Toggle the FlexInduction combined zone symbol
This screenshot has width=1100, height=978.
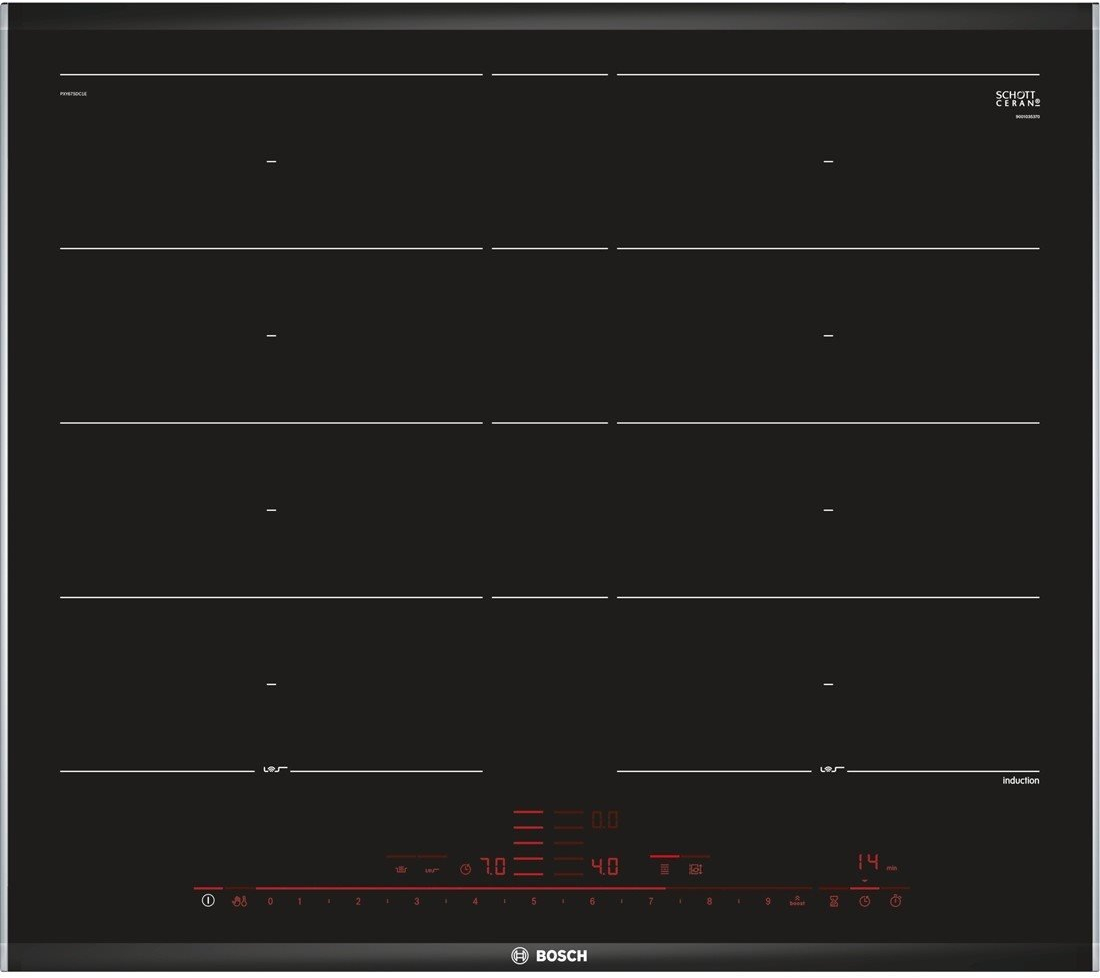click(x=664, y=869)
